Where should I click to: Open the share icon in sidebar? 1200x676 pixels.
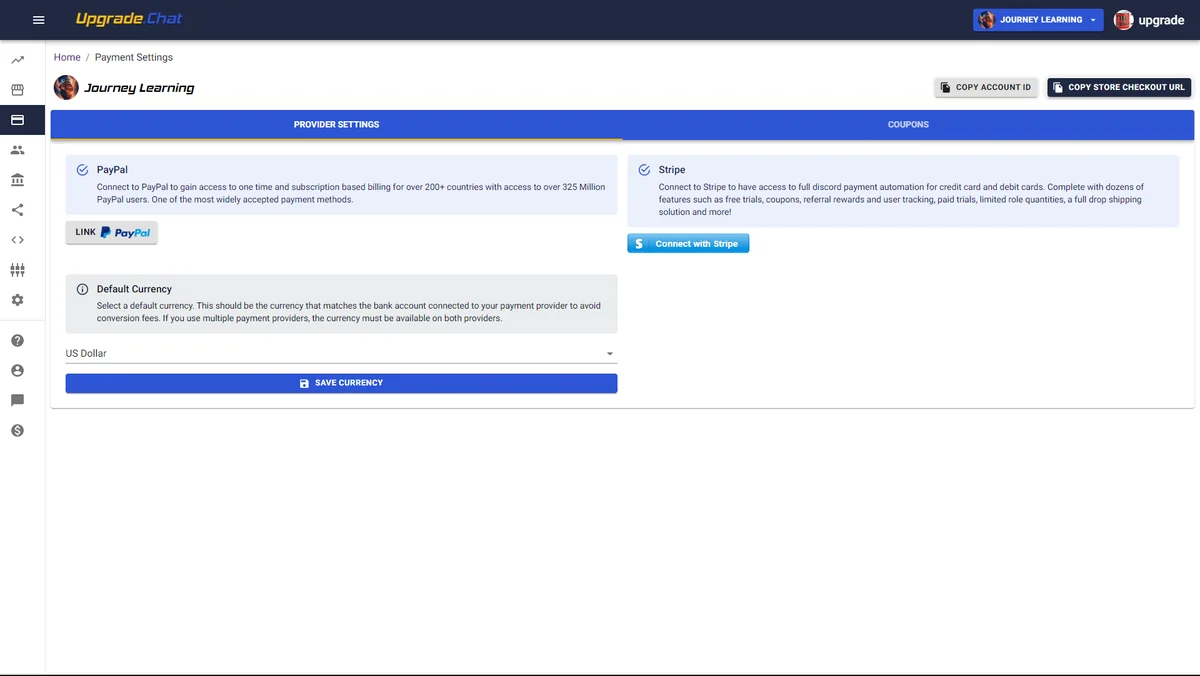[x=17, y=210]
